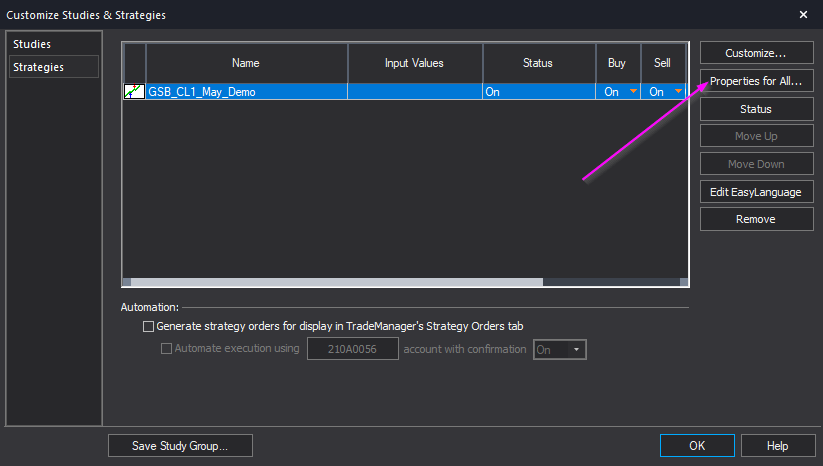Screen dimensions: 823x466
Task: Enable Generate strategy orders checkbox
Action: tap(149, 326)
